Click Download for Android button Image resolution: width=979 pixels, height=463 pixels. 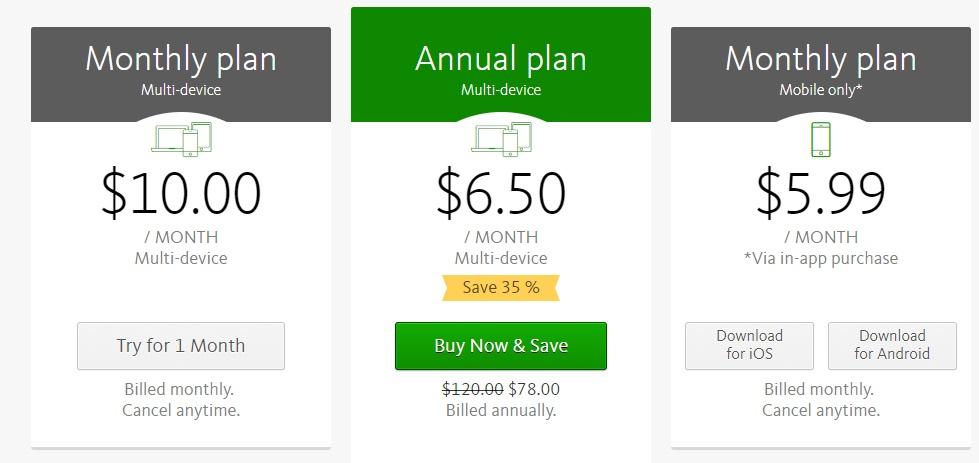coord(892,346)
